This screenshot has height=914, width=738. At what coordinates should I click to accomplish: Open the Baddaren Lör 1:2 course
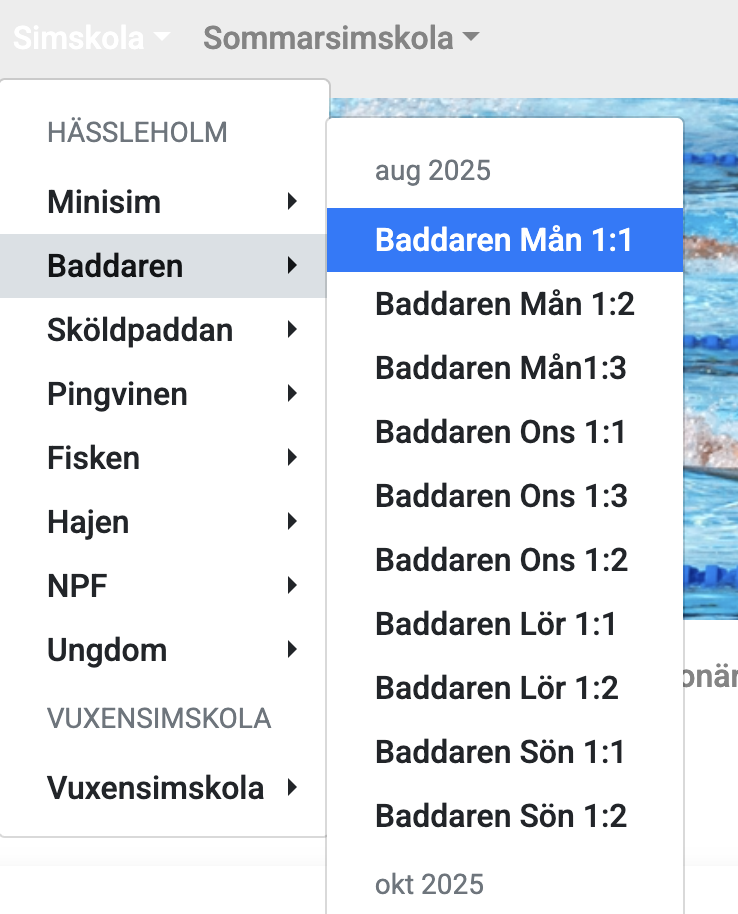tap(497, 688)
